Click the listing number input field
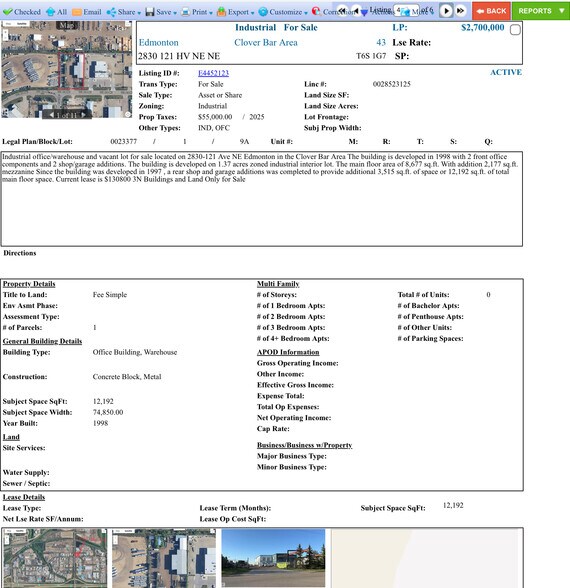Viewport: 570px width, 588px height. click(406, 10)
